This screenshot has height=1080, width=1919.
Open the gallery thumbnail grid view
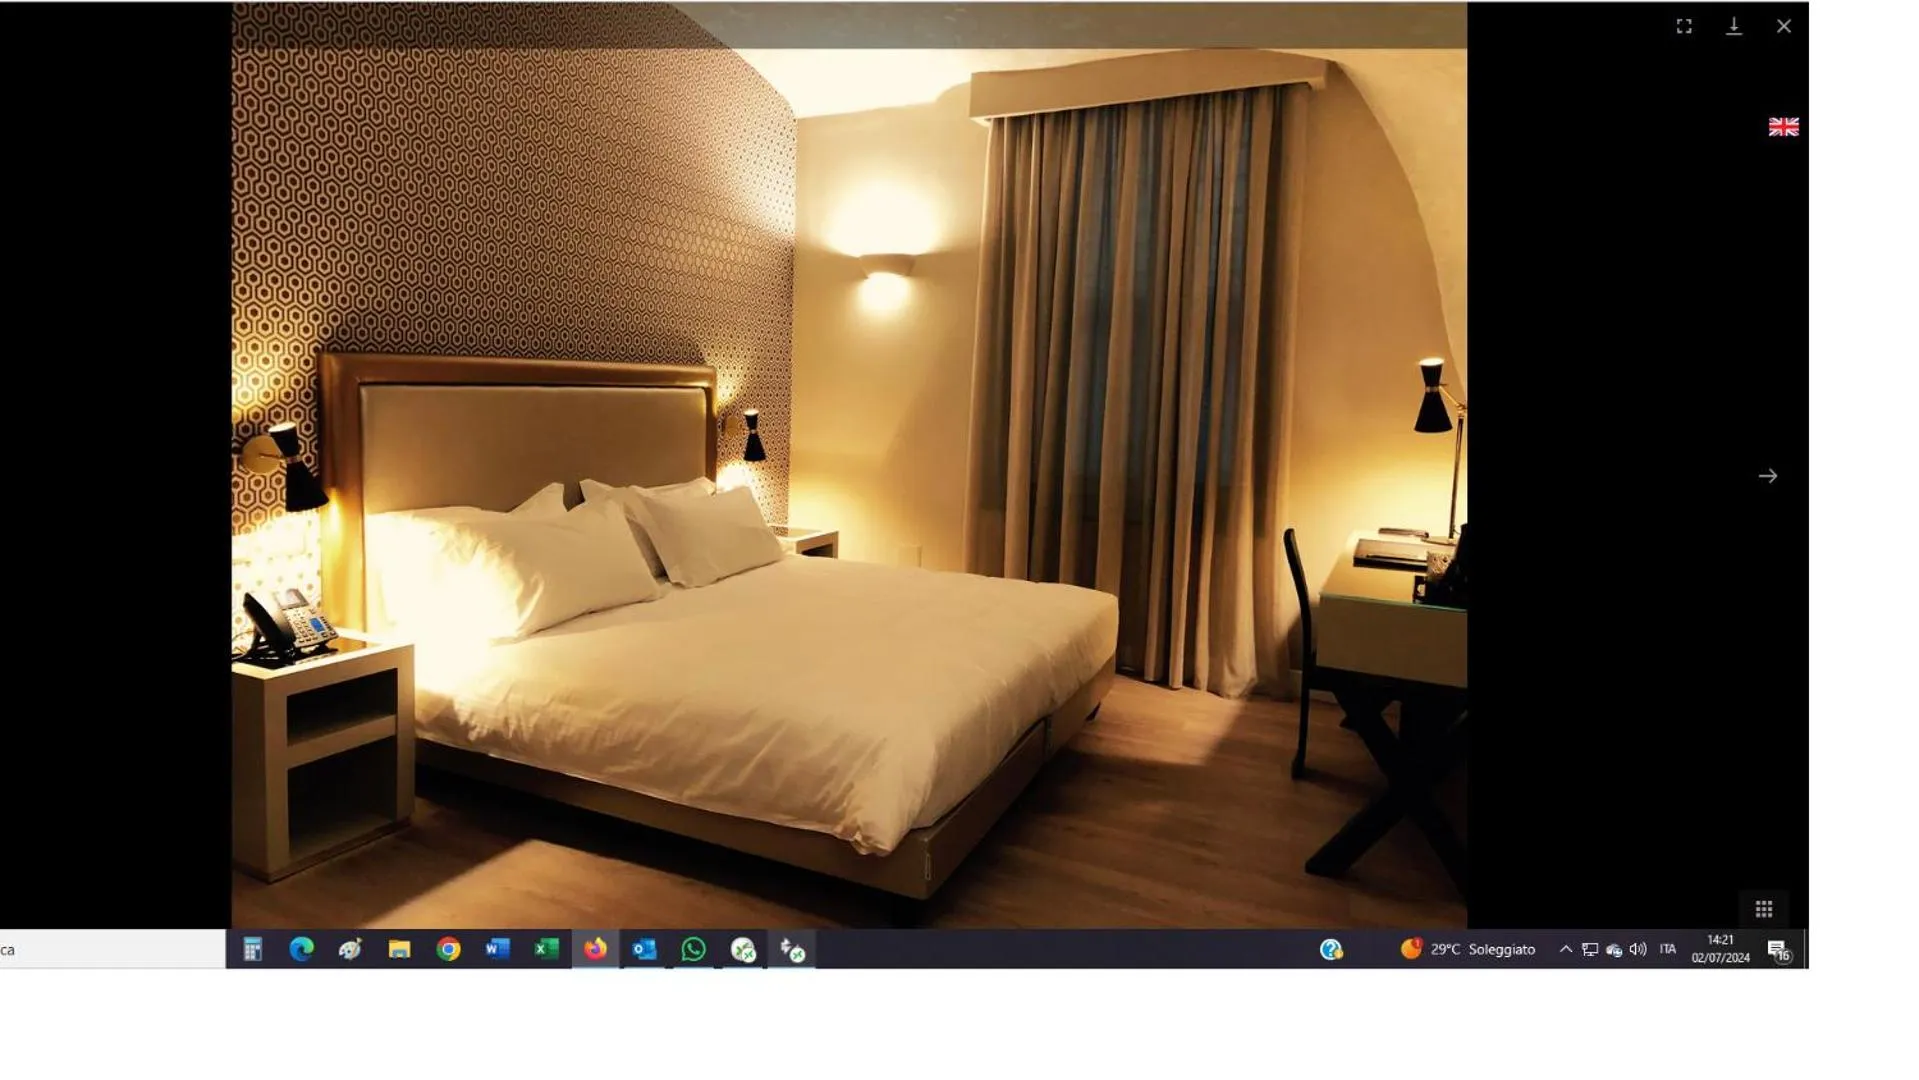point(1763,908)
